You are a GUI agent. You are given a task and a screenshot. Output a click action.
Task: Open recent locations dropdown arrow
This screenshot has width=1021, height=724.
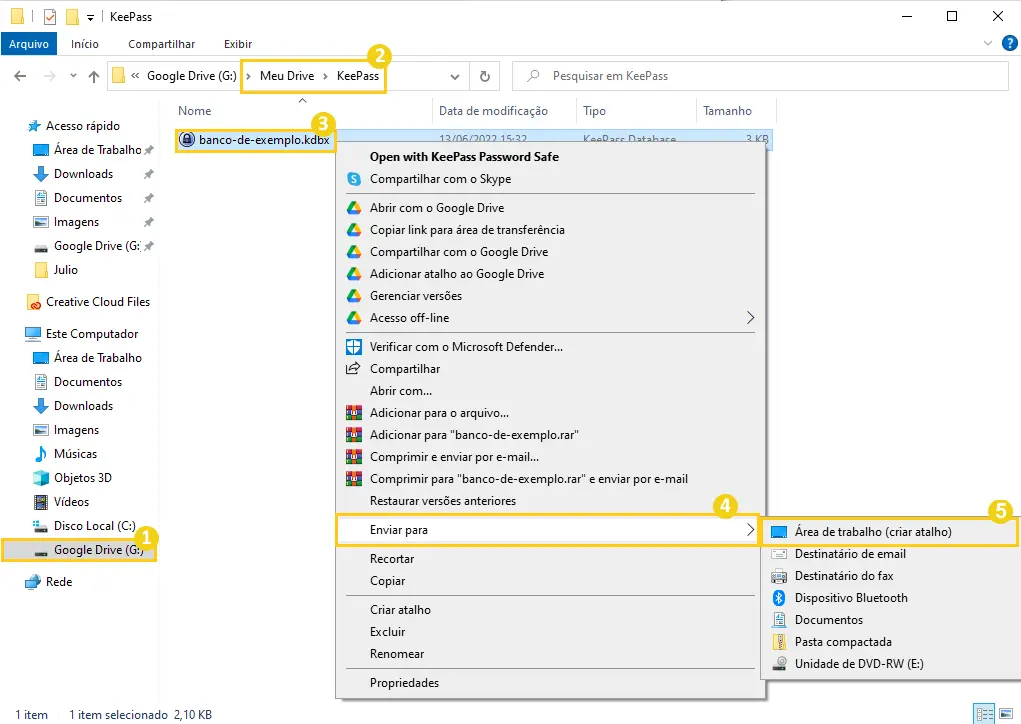(73, 76)
